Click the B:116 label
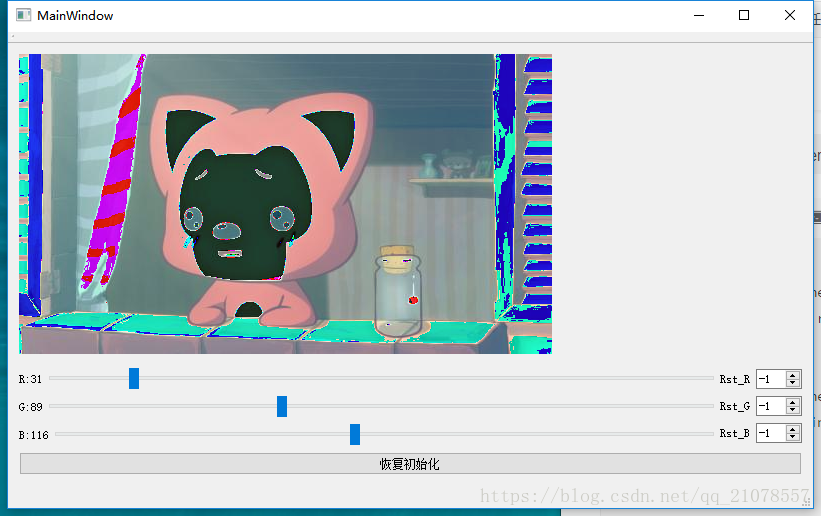This screenshot has height=516, width=821. pos(34,435)
